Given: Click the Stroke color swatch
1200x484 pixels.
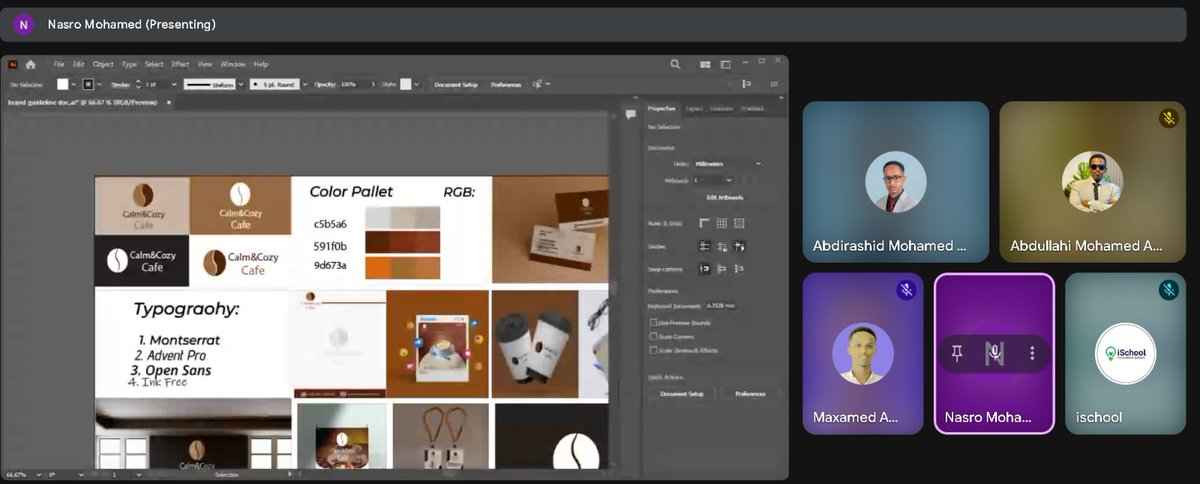Looking at the screenshot, I should pos(88,85).
